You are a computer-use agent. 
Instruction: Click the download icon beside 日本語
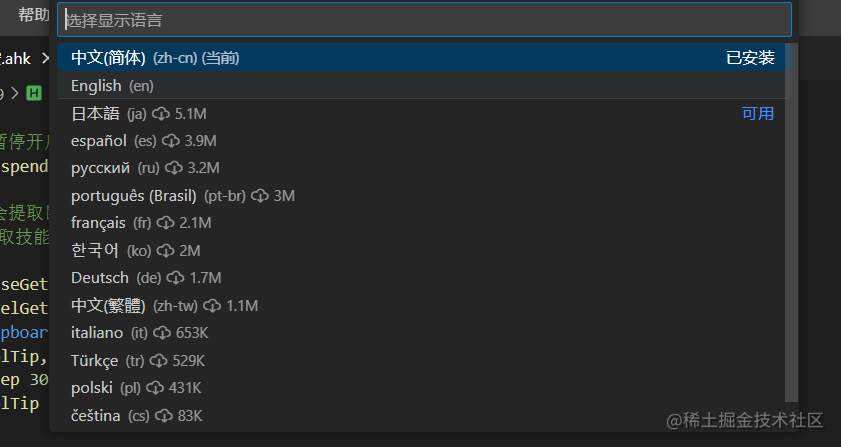click(x=161, y=114)
